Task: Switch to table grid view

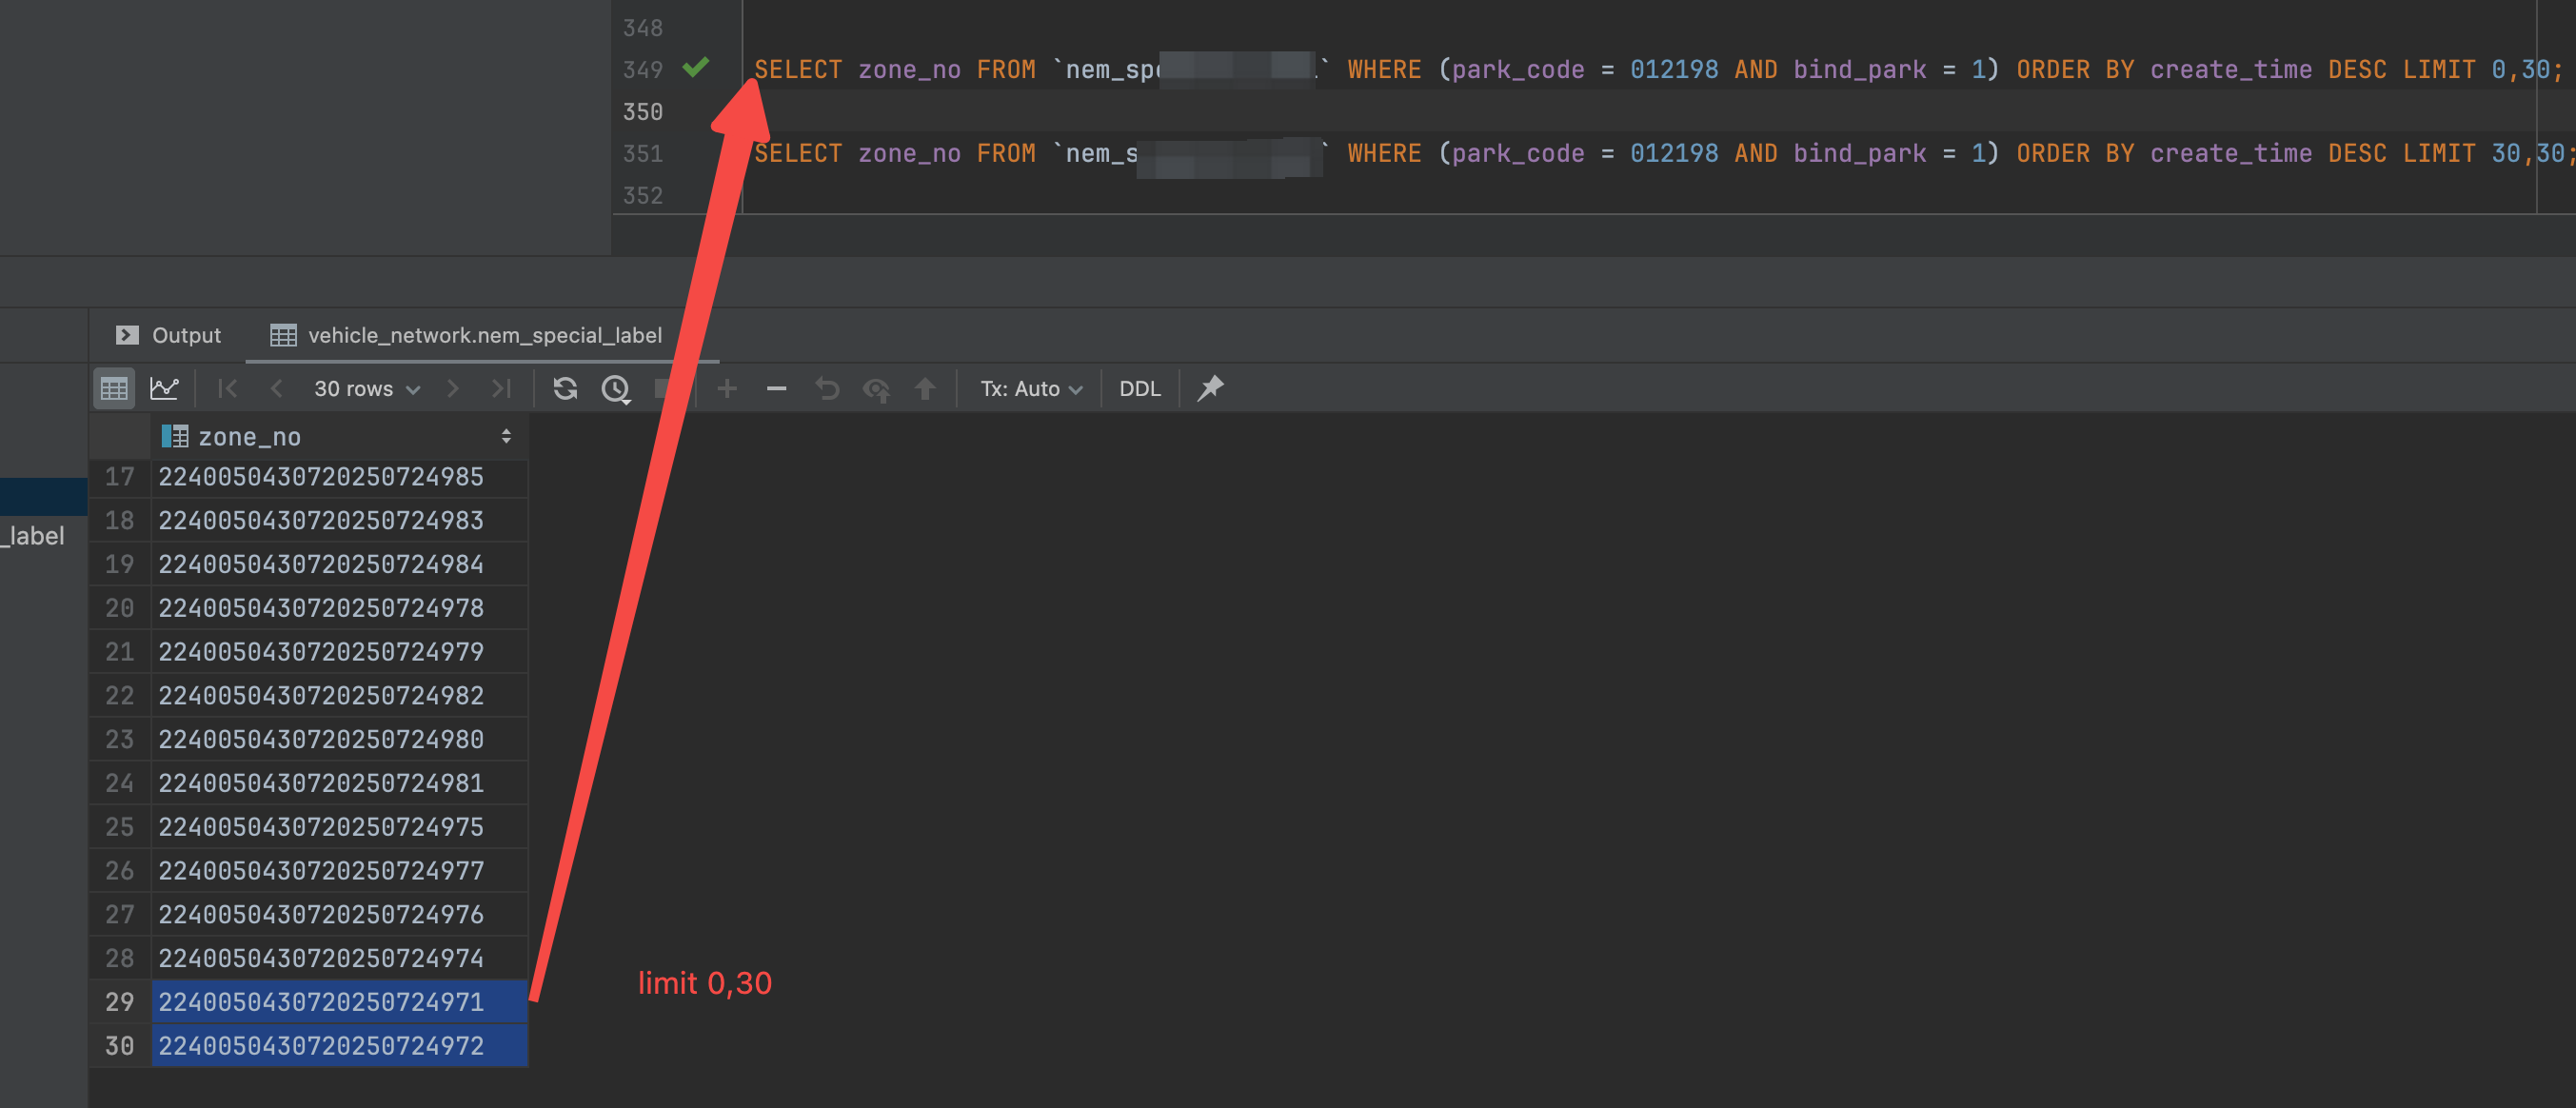Action: tap(114, 388)
